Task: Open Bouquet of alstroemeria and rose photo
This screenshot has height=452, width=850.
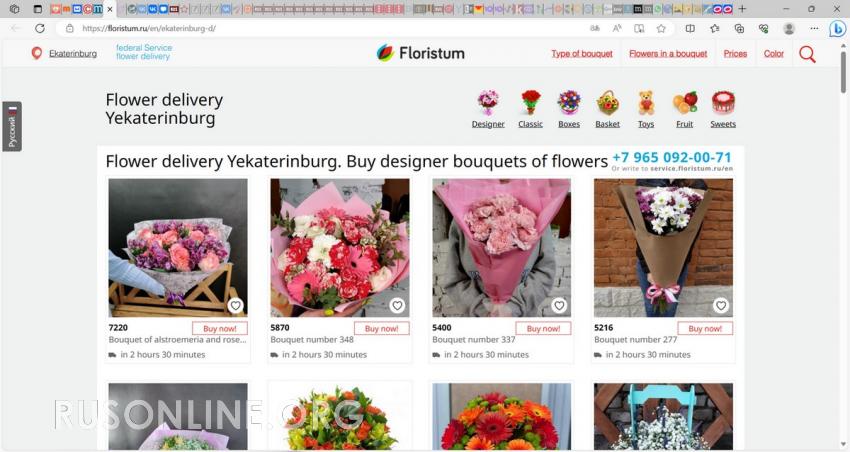Action: pyautogui.click(x=178, y=248)
